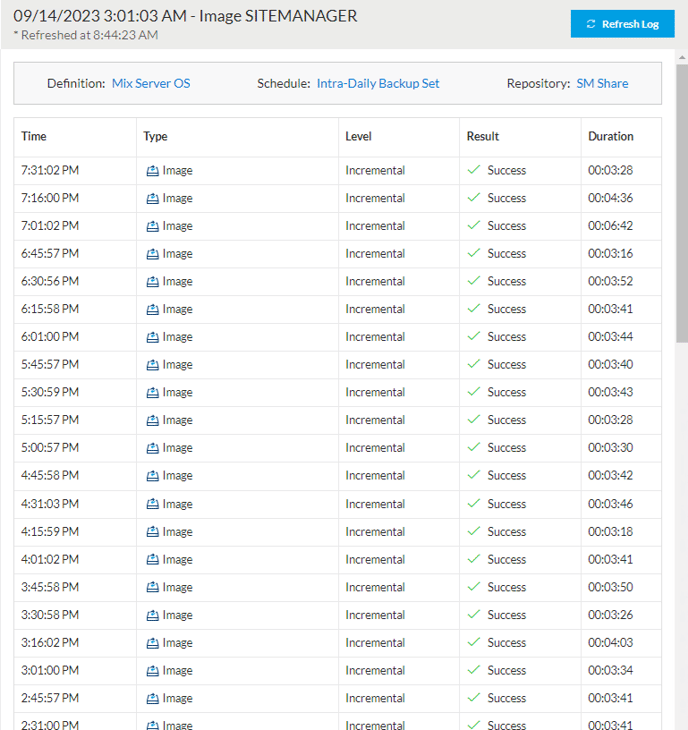Sort by the Time column header

(34, 136)
